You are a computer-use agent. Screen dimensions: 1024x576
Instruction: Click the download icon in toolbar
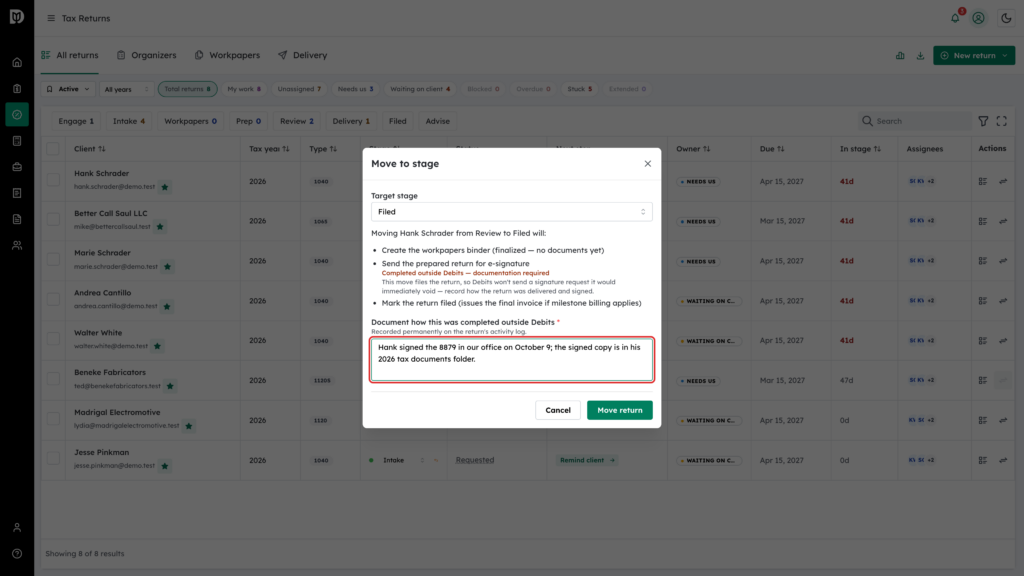(x=920, y=56)
